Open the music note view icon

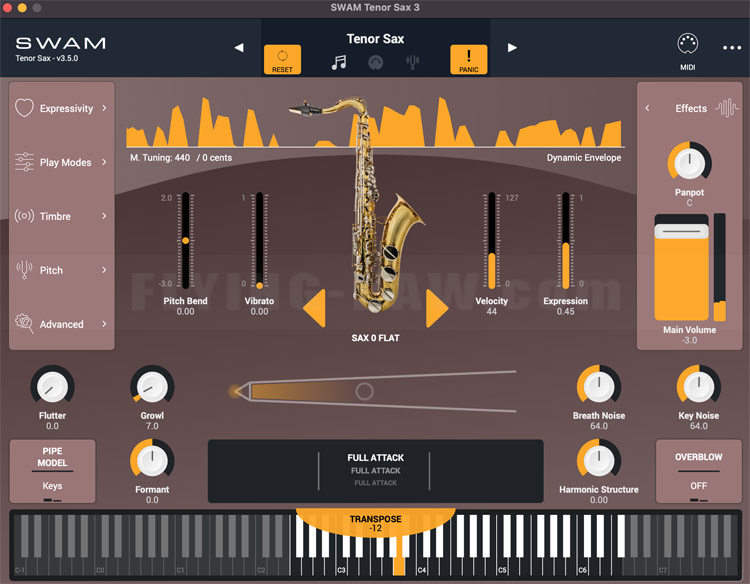click(339, 62)
